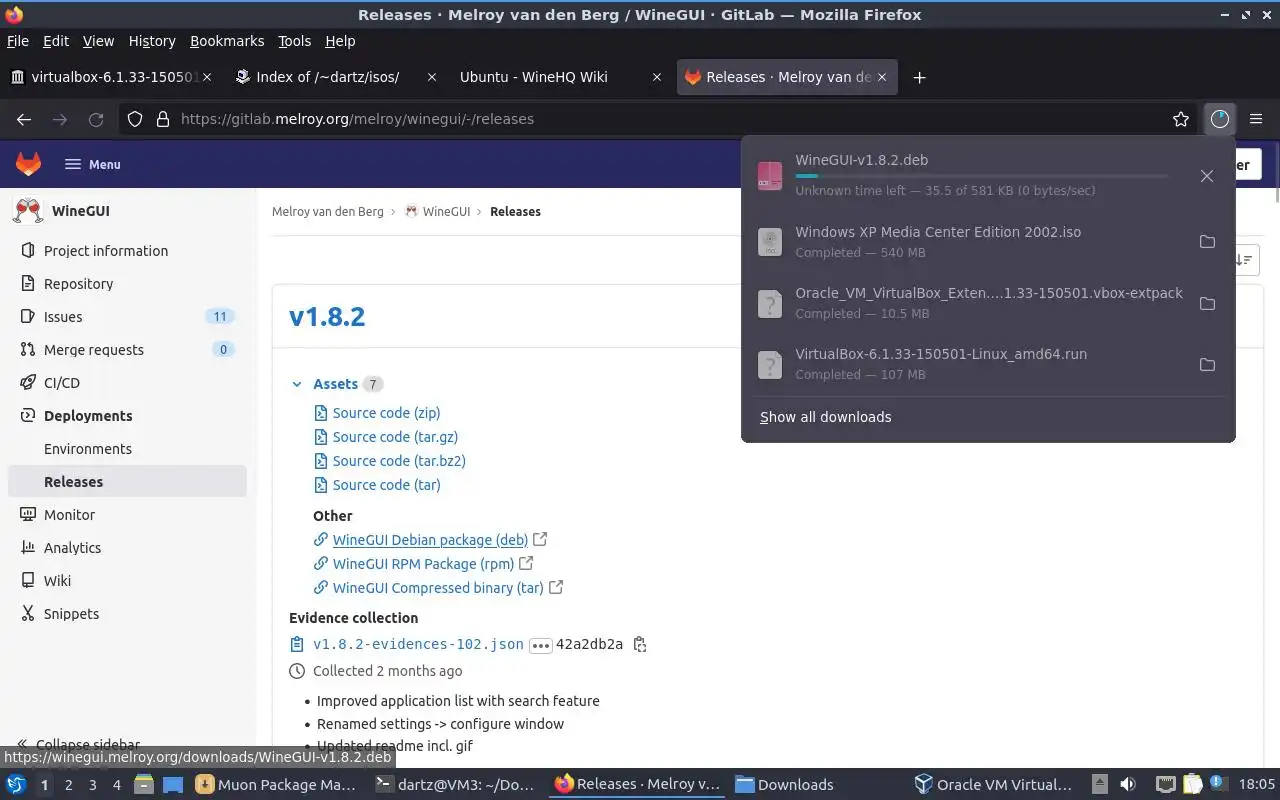
Task: Open CI/CD in sidebar
Action: [127, 383]
